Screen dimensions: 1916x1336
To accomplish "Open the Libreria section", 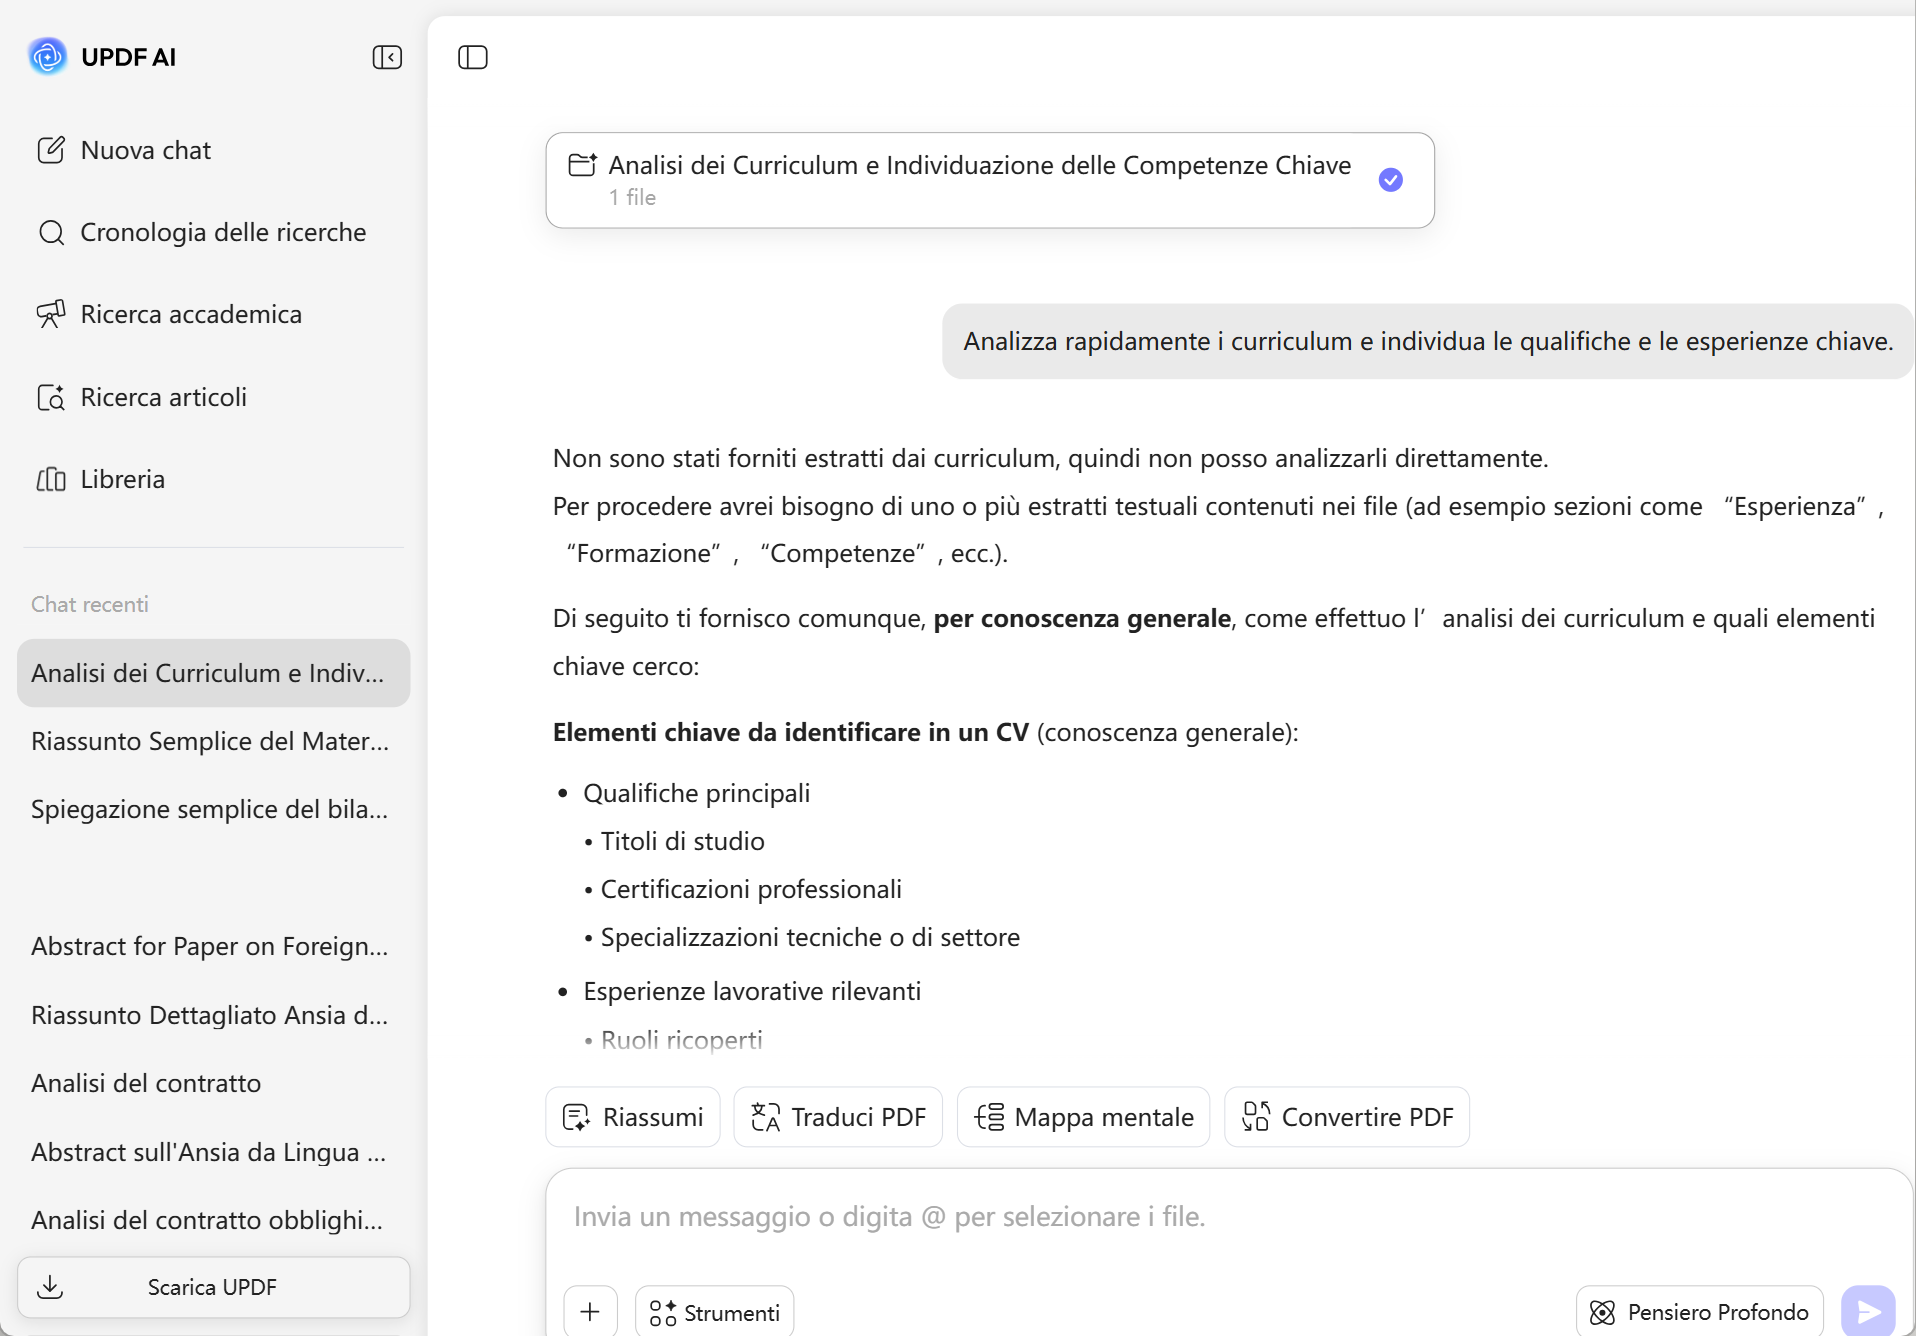I will click(122, 479).
